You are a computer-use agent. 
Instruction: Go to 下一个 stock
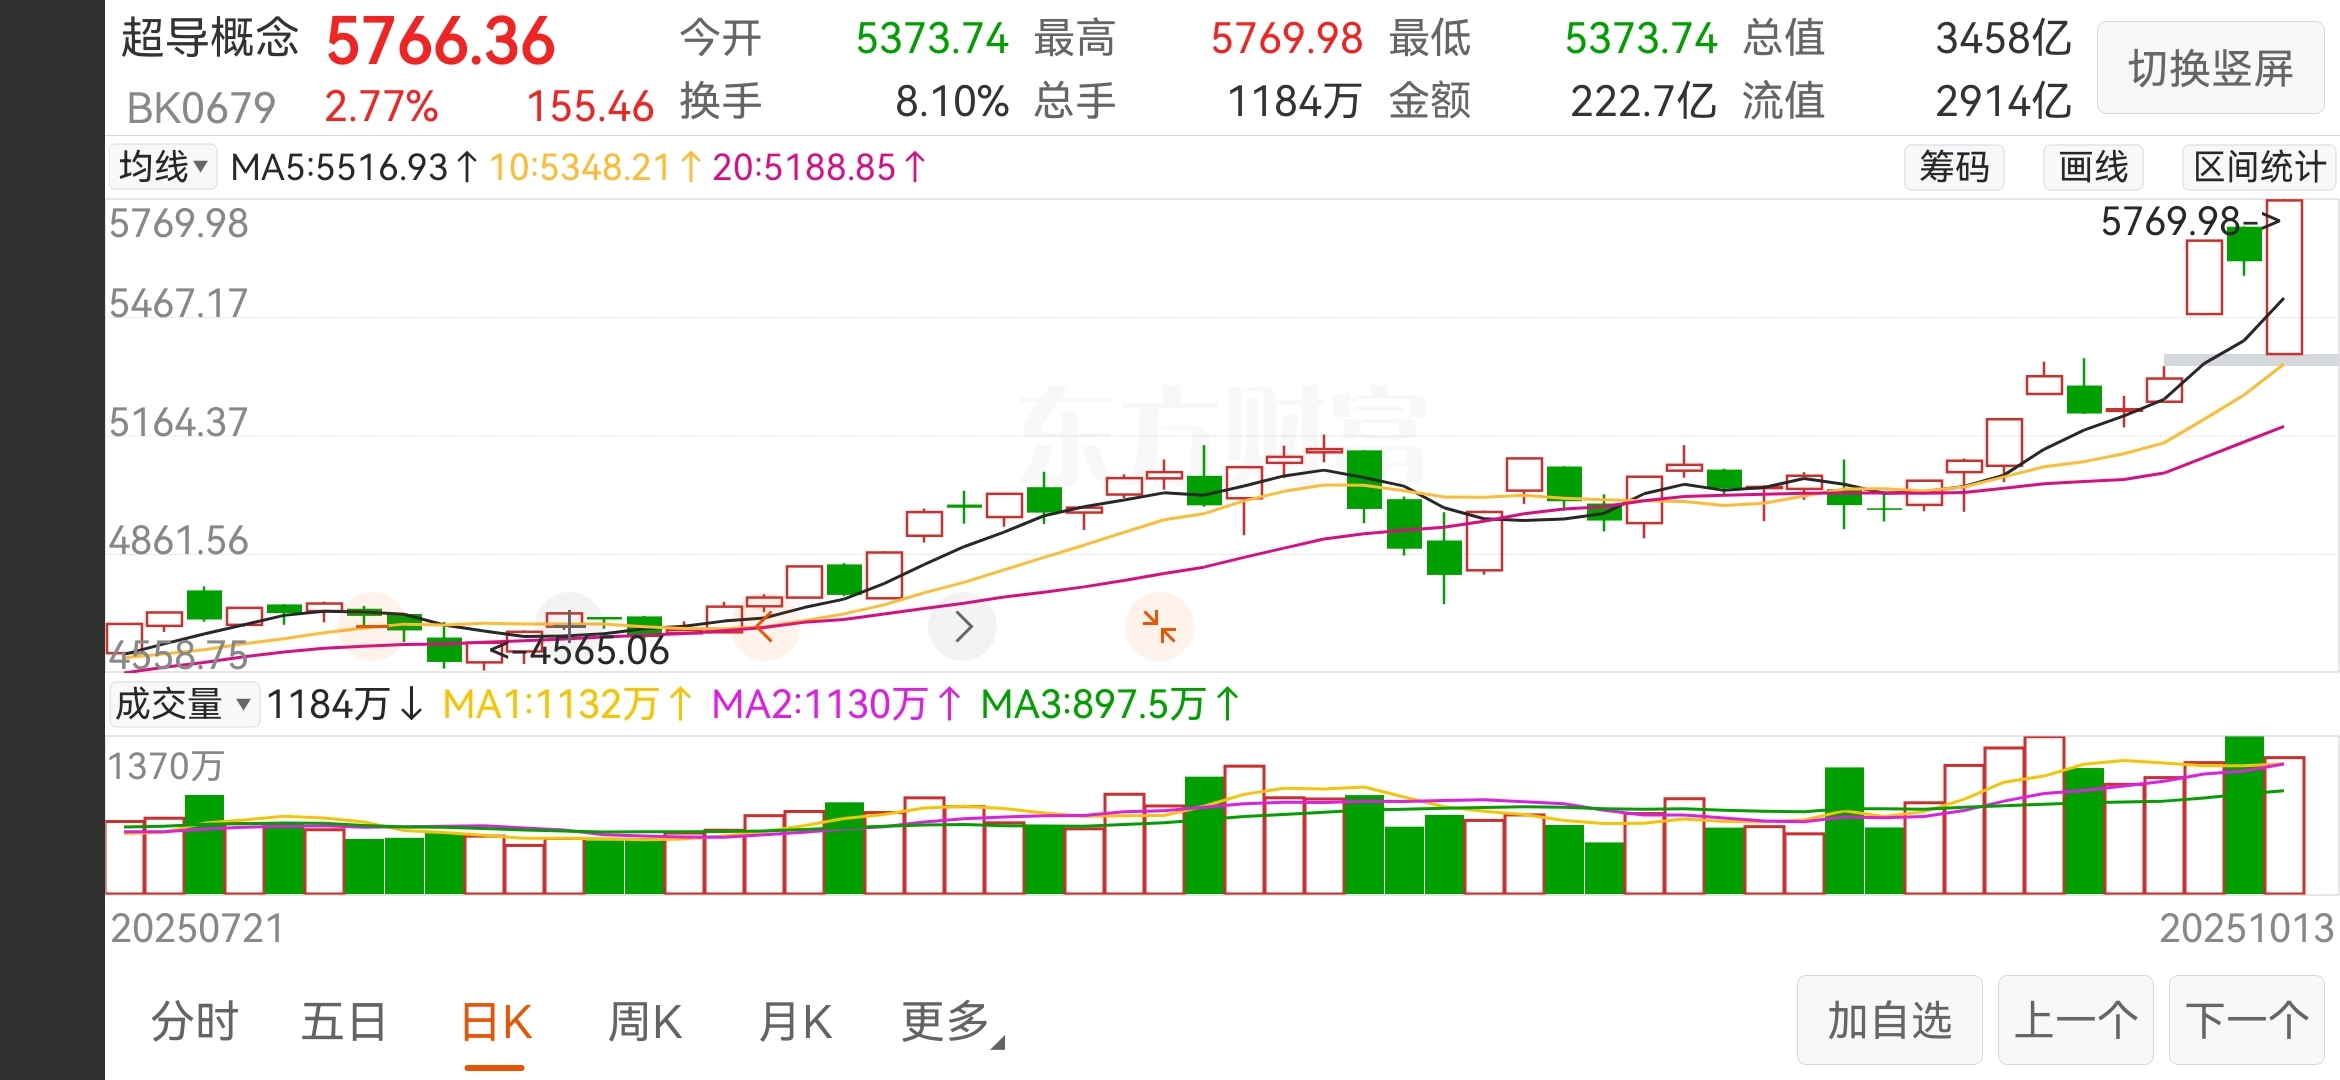pos(2246,1021)
